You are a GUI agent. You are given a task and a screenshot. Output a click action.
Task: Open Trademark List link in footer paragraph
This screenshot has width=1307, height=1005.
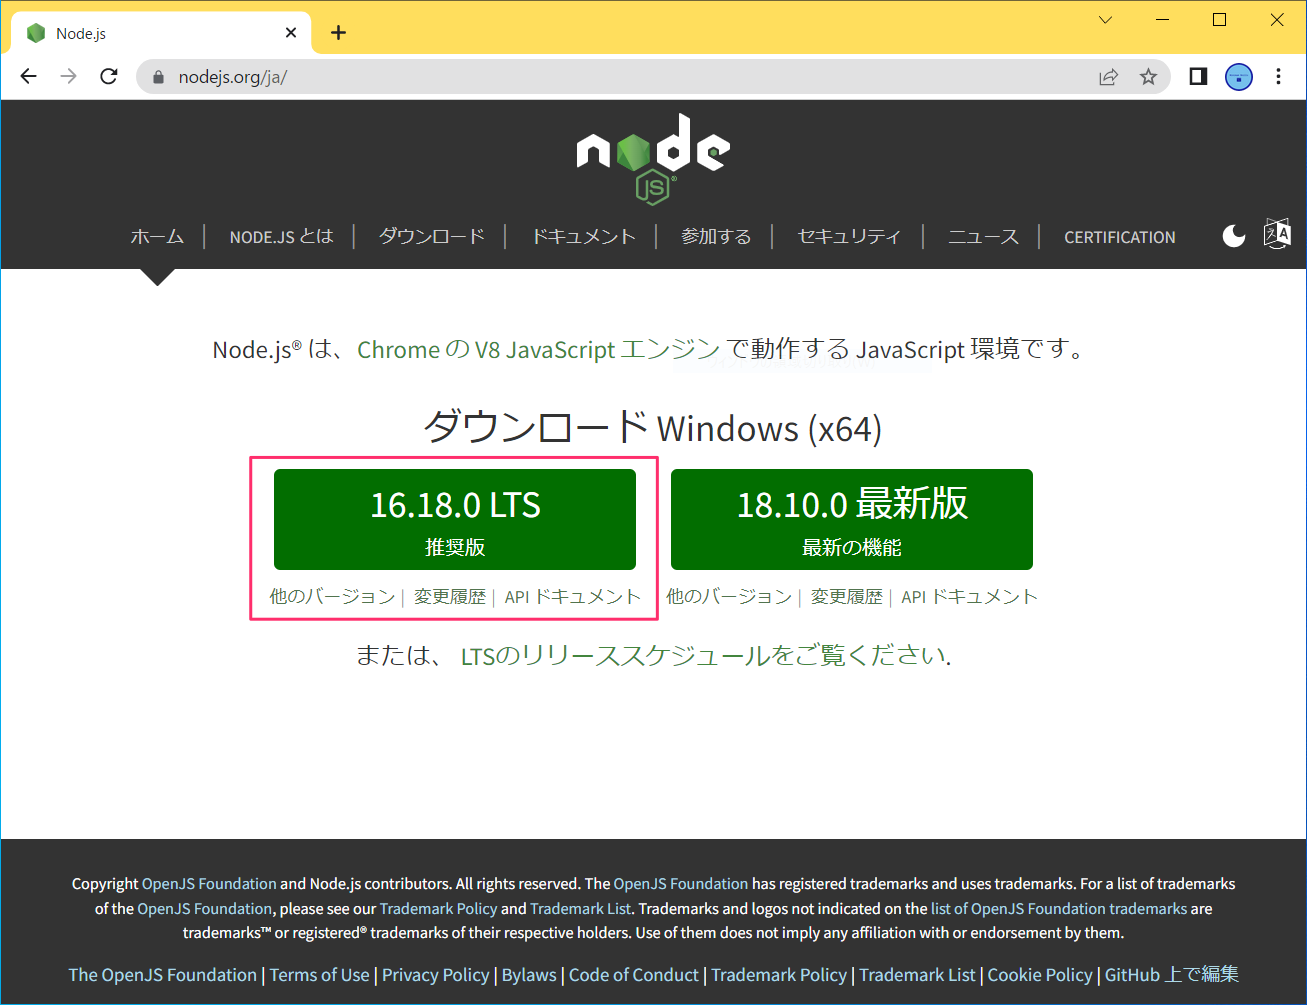tap(581, 909)
